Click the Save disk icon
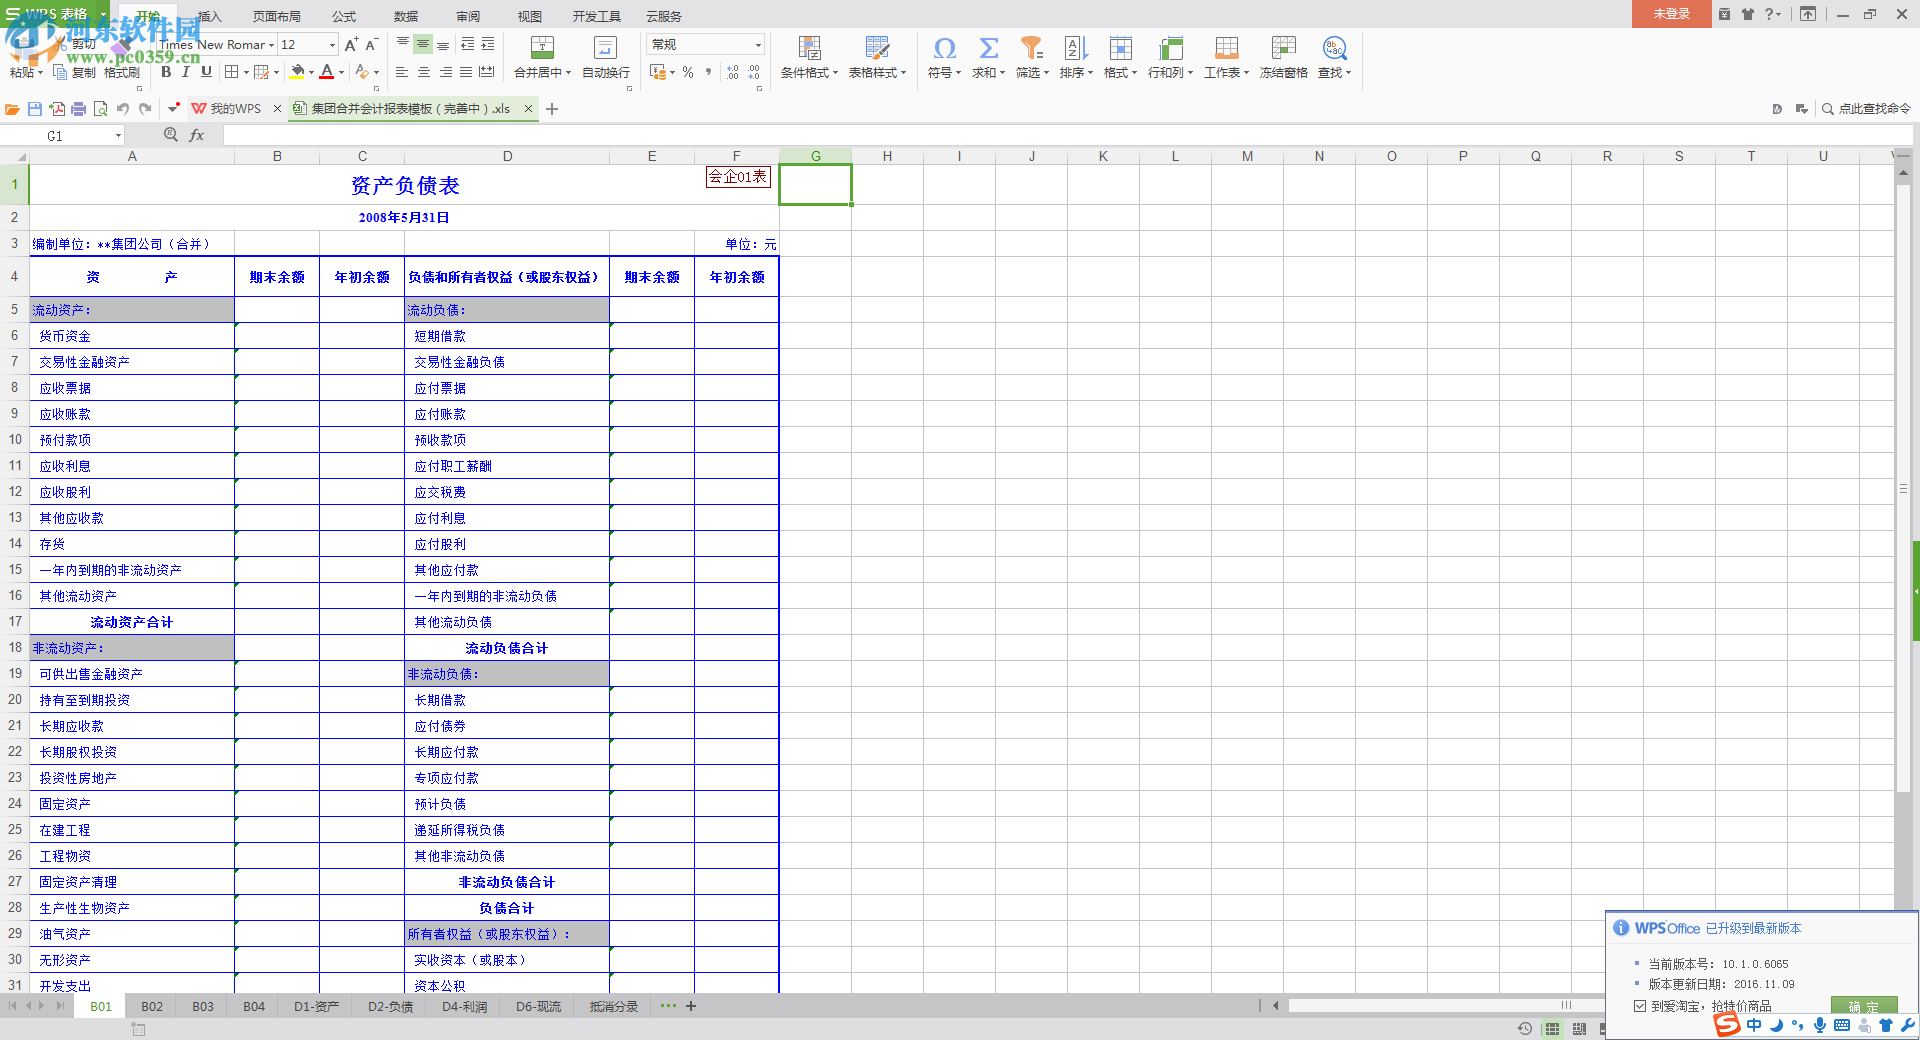Screen dimensions: 1920x1040 pos(35,109)
